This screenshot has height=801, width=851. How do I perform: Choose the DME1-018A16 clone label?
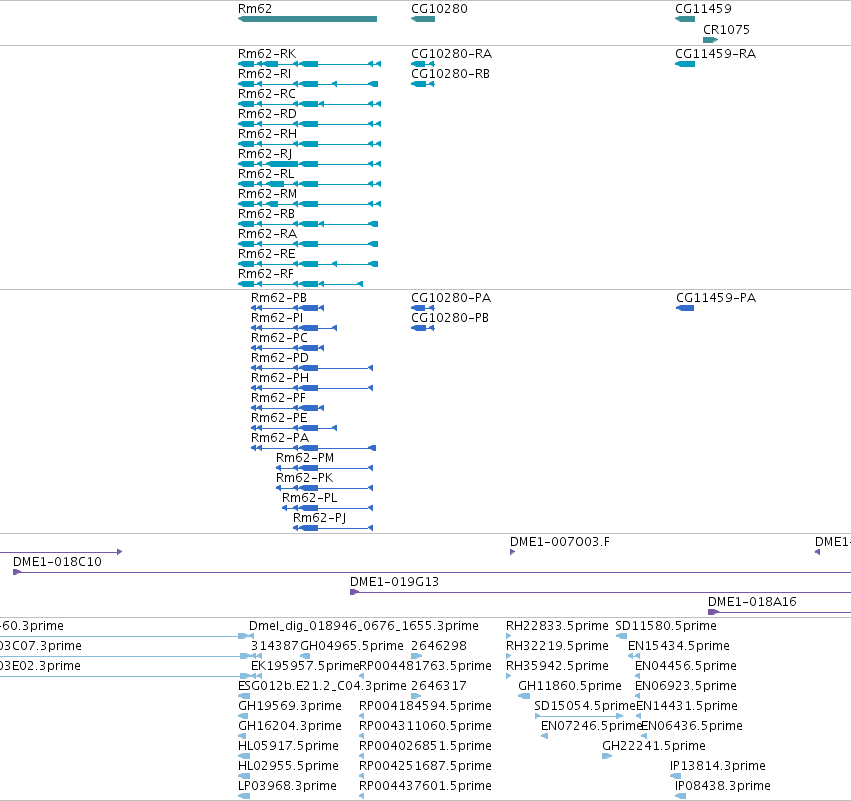click(752, 602)
